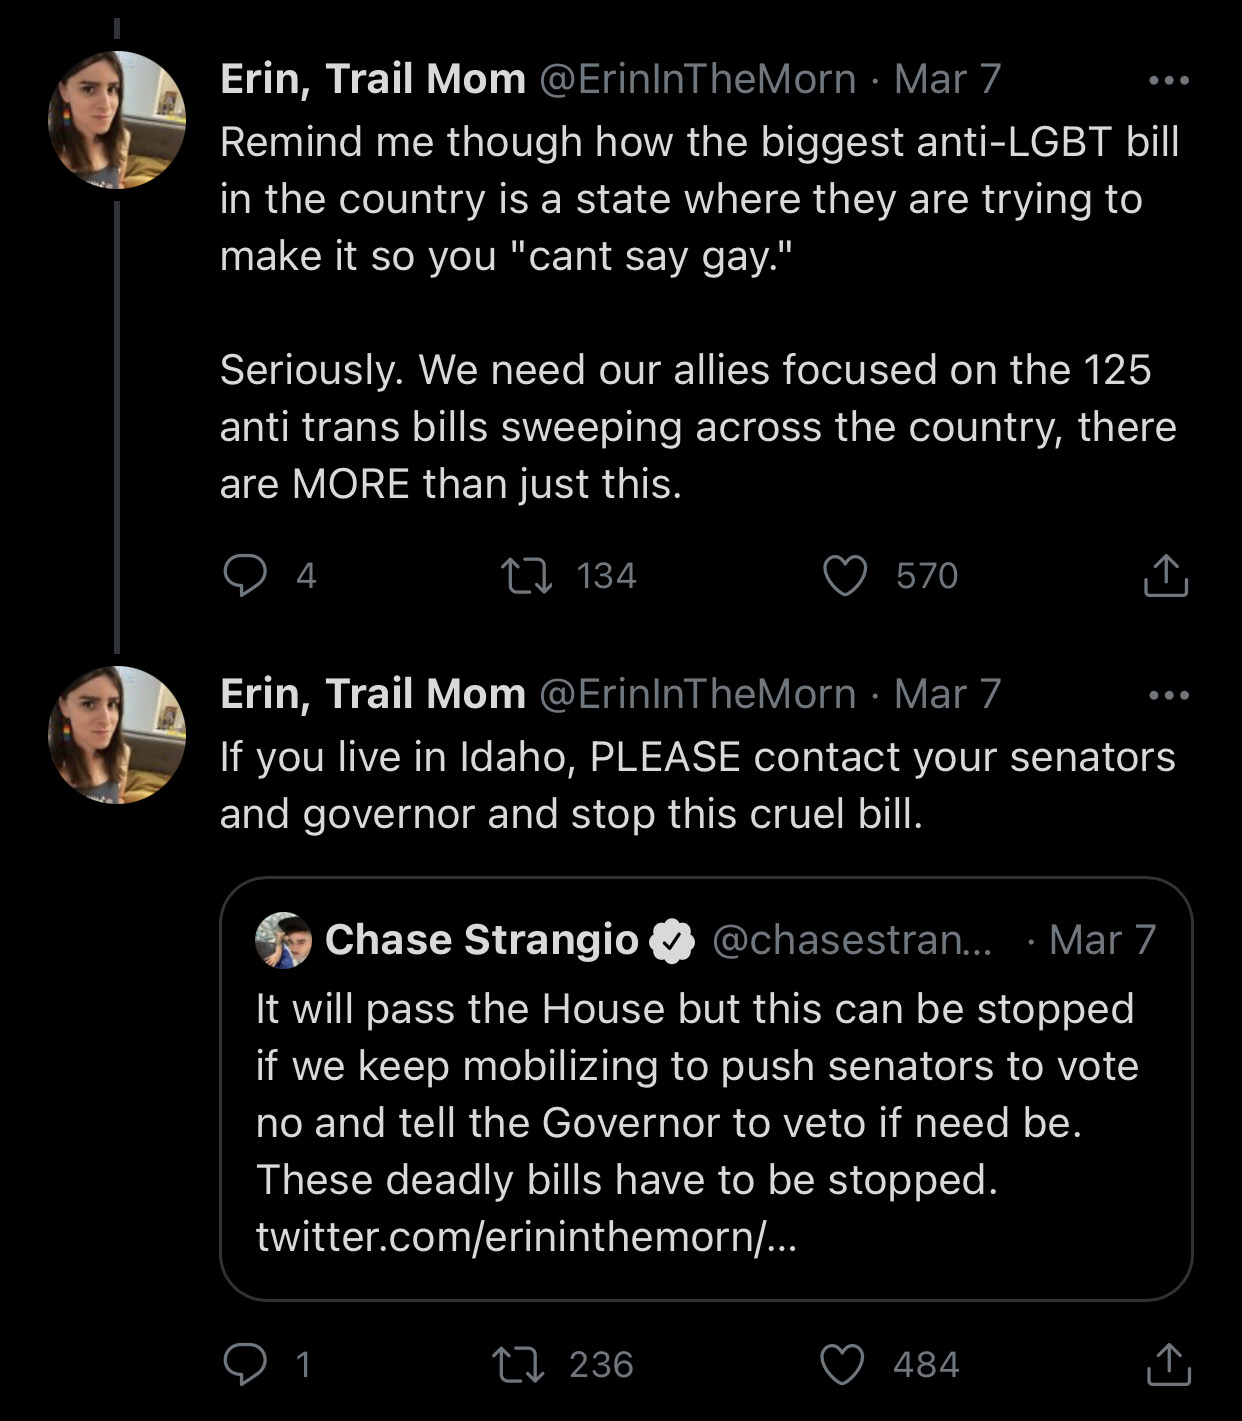1242x1421 pixels.
Task: Reply to the Idaho tweet
Action: coord(245,1364)
